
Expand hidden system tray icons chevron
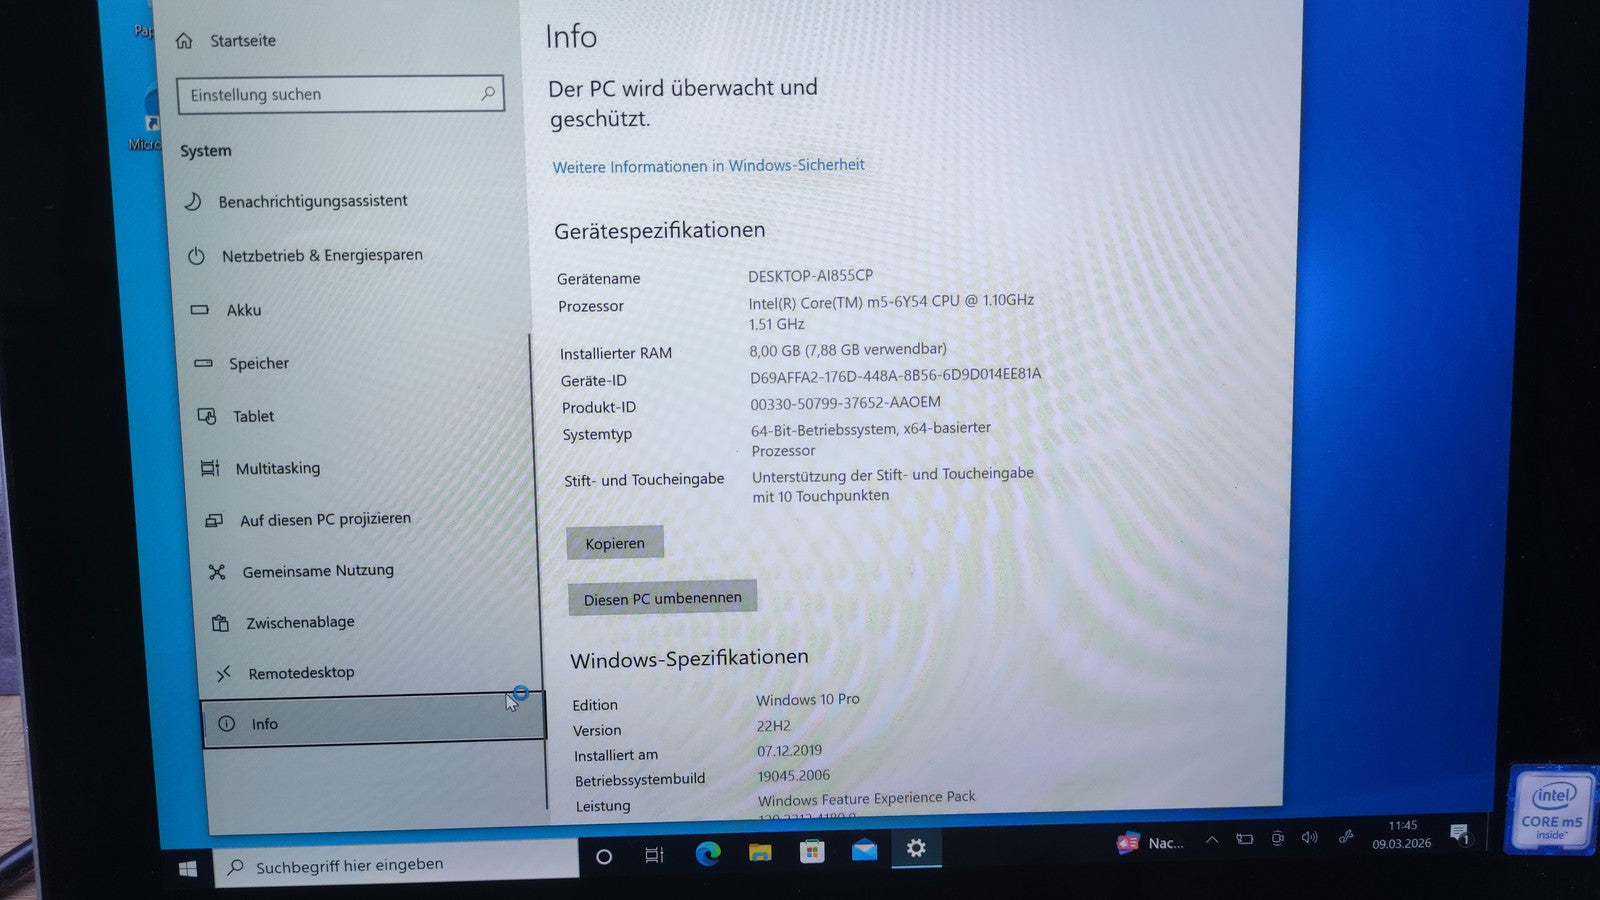(x=1212, y=840)
